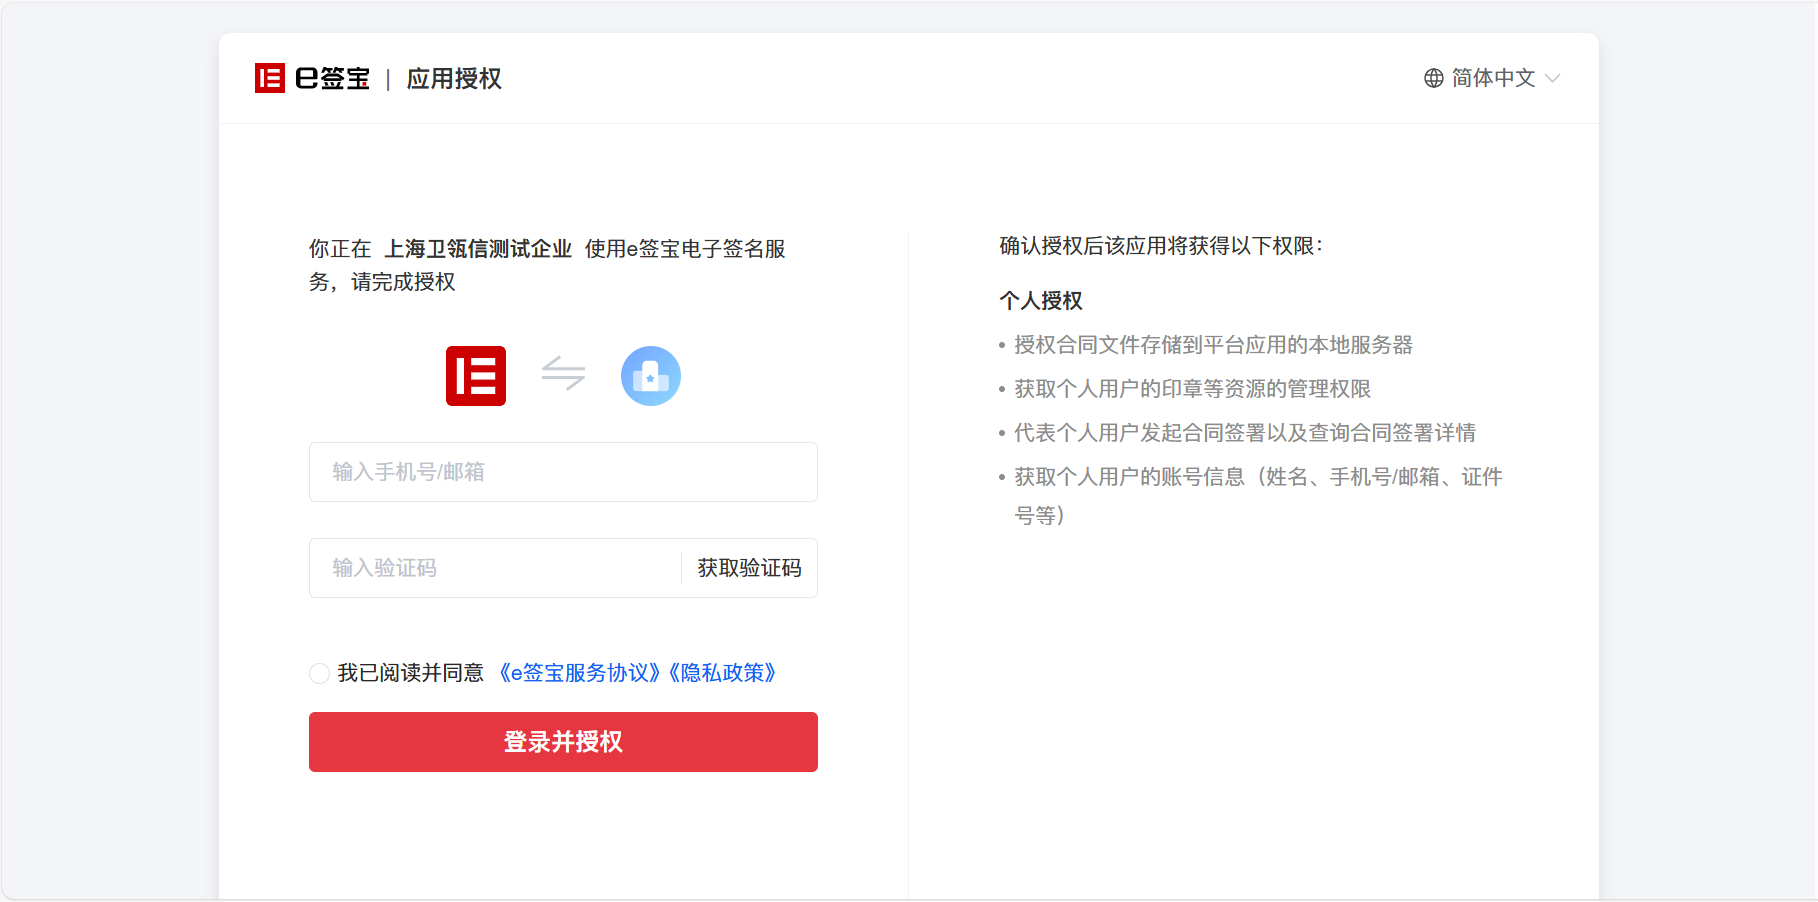Image resolution: width=1818 pixels, height=902 pixels.
Task: Click the 获取个人用户的印章等资源的管理权限 permission line
Action: [x=1192, y=389]
